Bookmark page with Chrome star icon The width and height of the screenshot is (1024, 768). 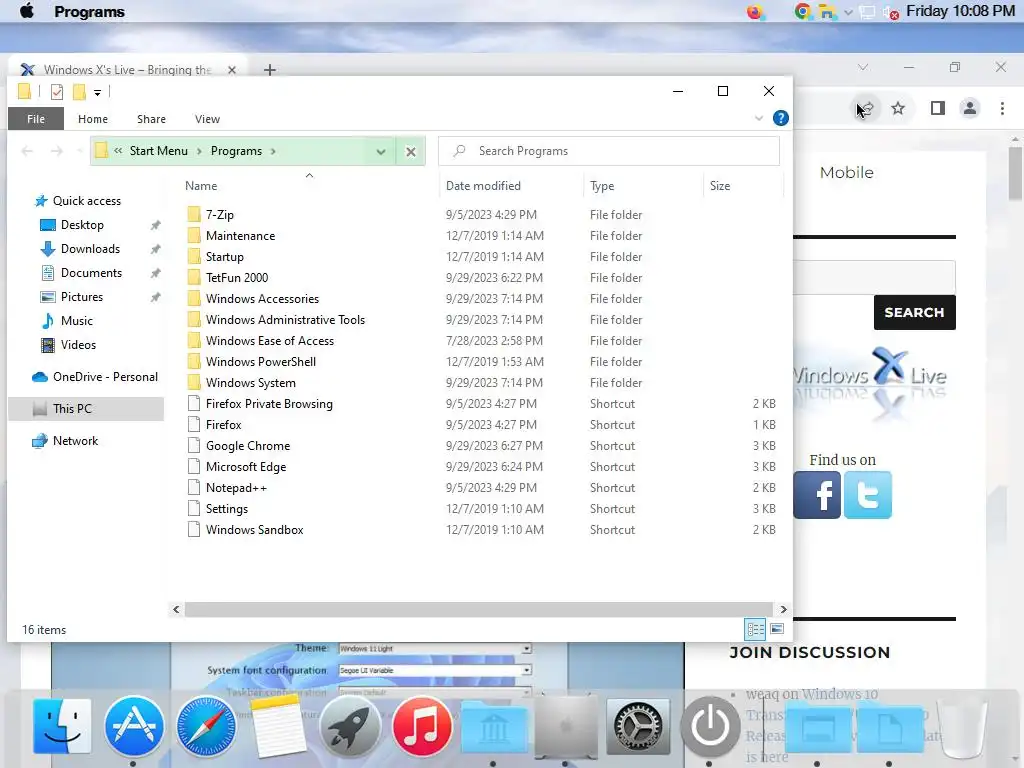pyautogui.click(x=898, y=108)
